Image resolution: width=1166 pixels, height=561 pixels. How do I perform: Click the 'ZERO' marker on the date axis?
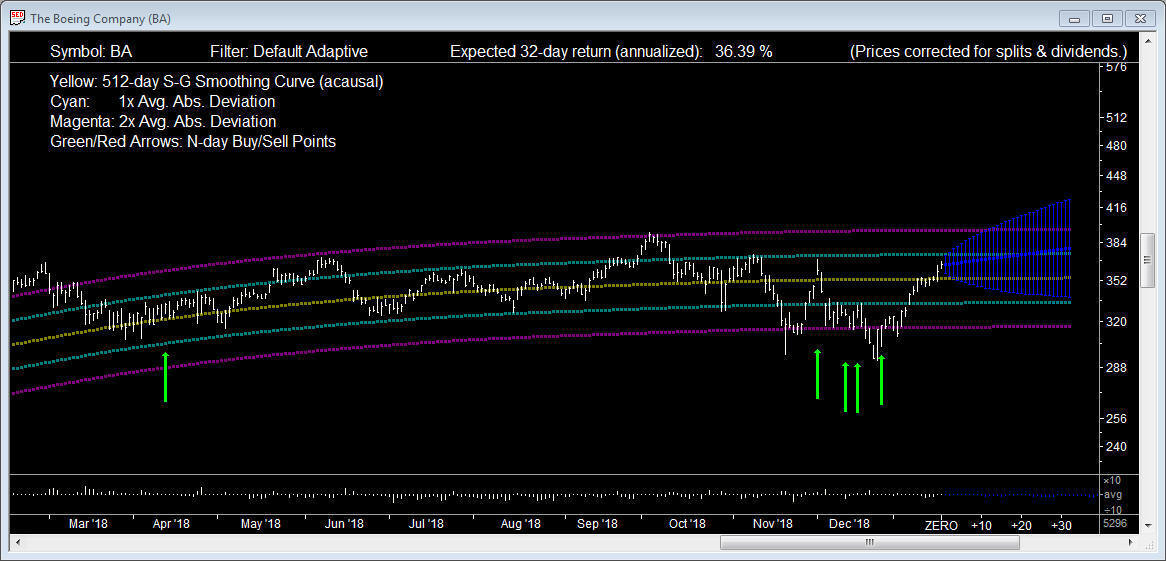click(x=941, y=525)
